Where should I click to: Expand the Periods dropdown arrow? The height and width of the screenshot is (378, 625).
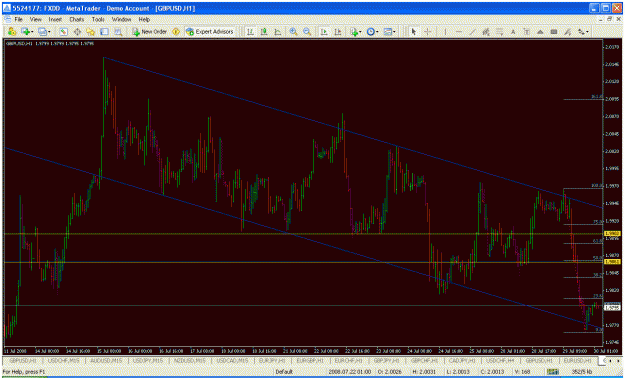click(x=377, y=32)
